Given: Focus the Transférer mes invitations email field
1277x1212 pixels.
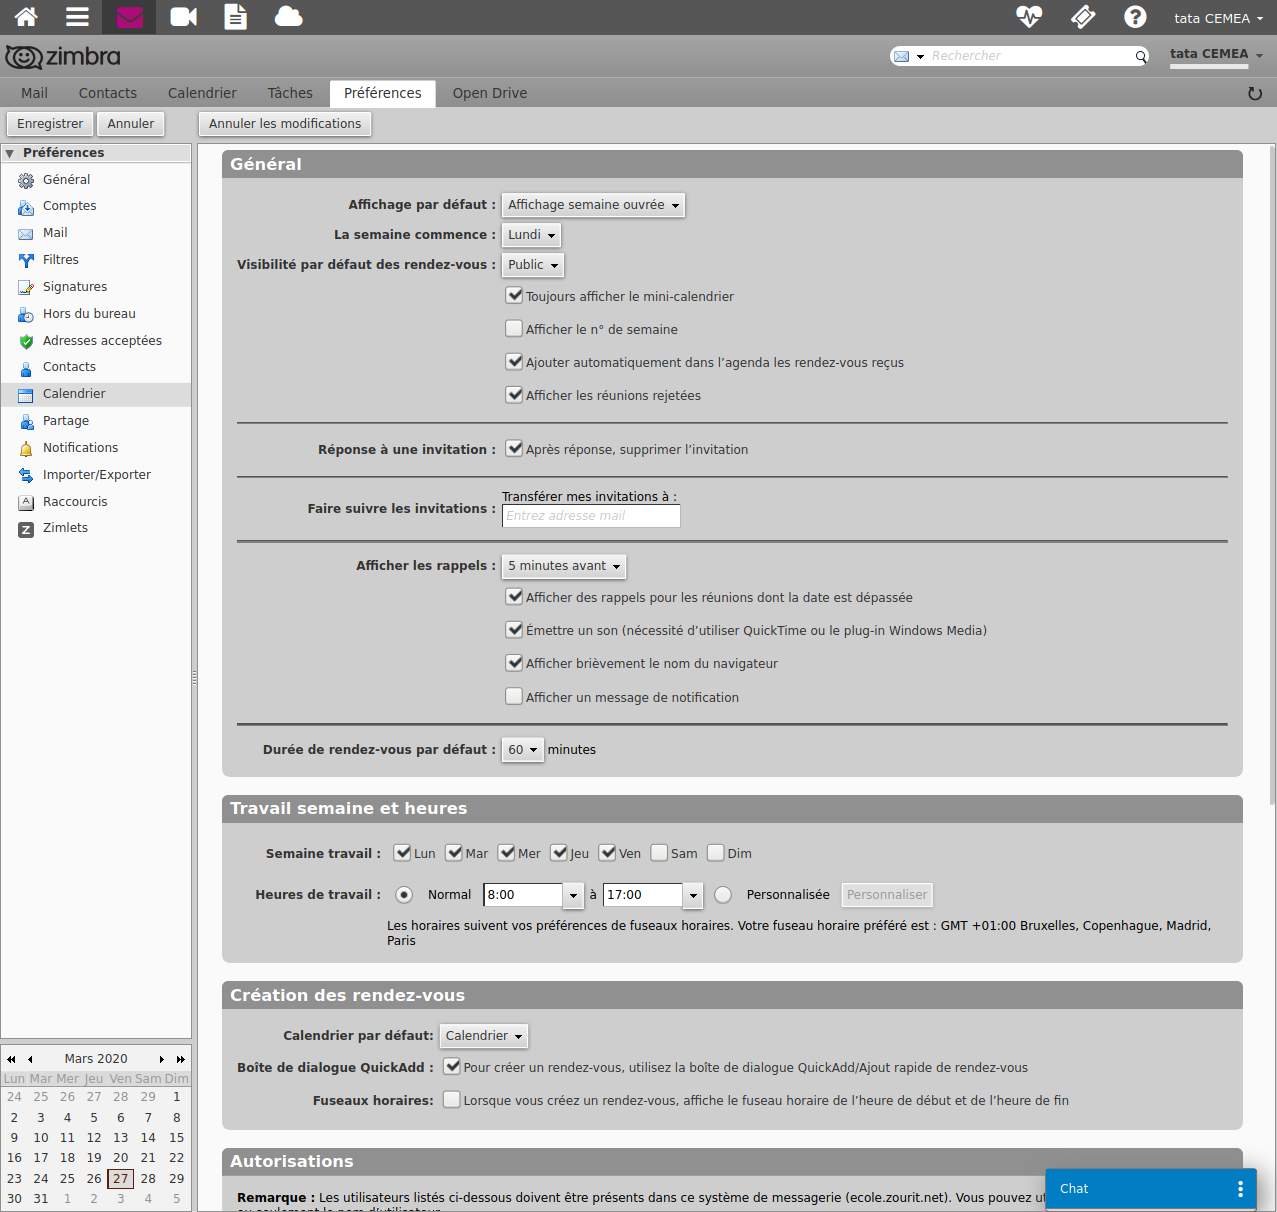Looking at the screenshot, I should tap(591, 516).
